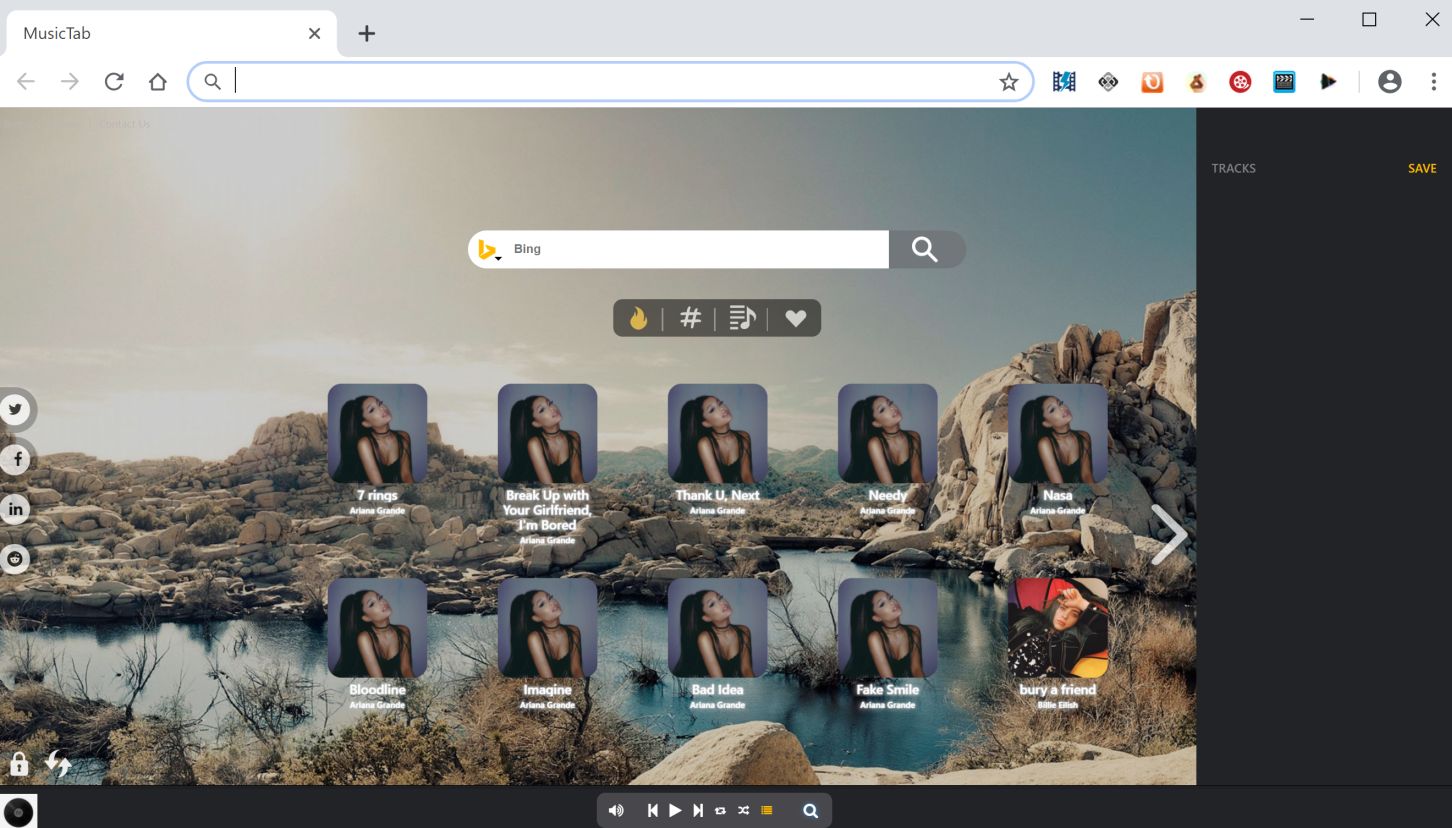
Task: Open the Contact Us link
Action: click(x=124, y=124)
